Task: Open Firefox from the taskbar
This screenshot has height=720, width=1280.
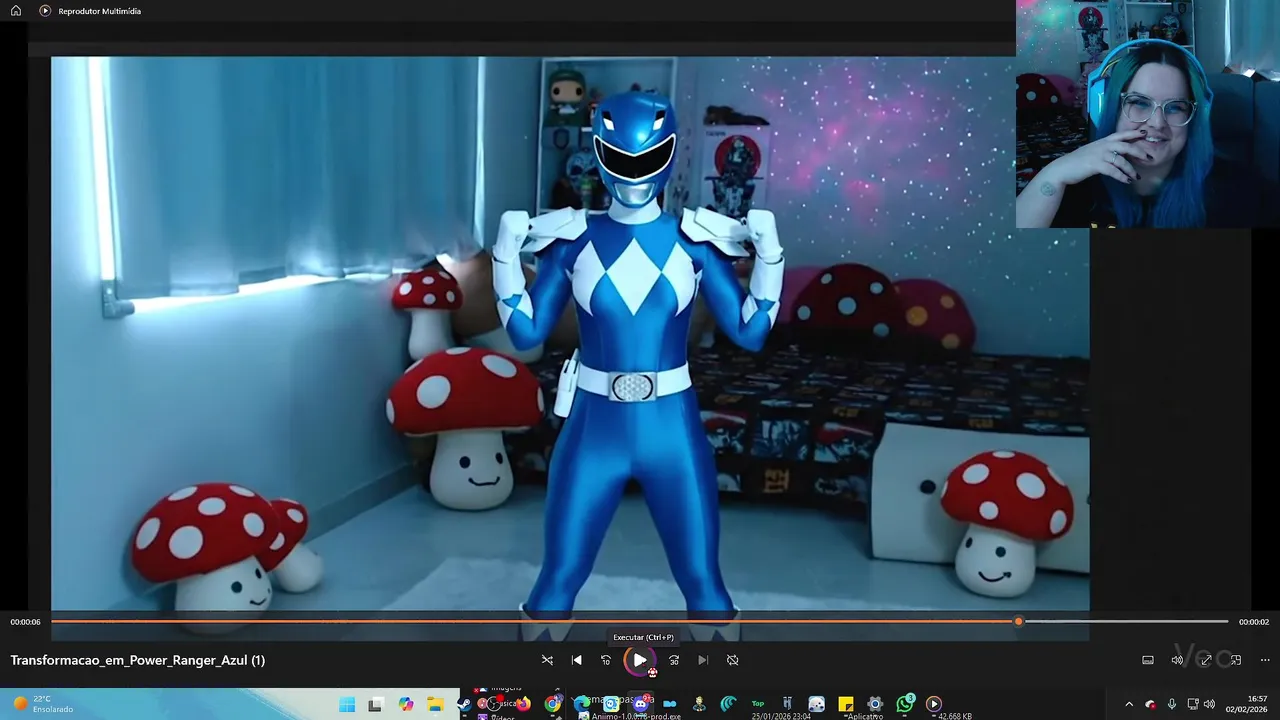Action: 523,704
